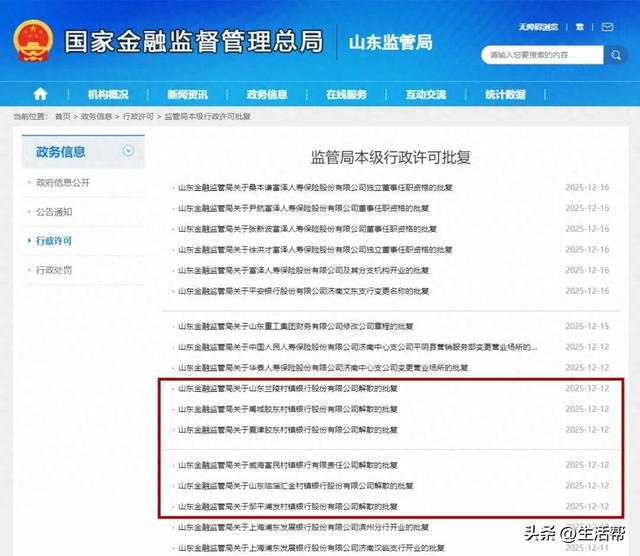Click the 监管局本级行政许可批复 page heading
The height and width of the screenshot is (556, 640).
click(391, 157)
